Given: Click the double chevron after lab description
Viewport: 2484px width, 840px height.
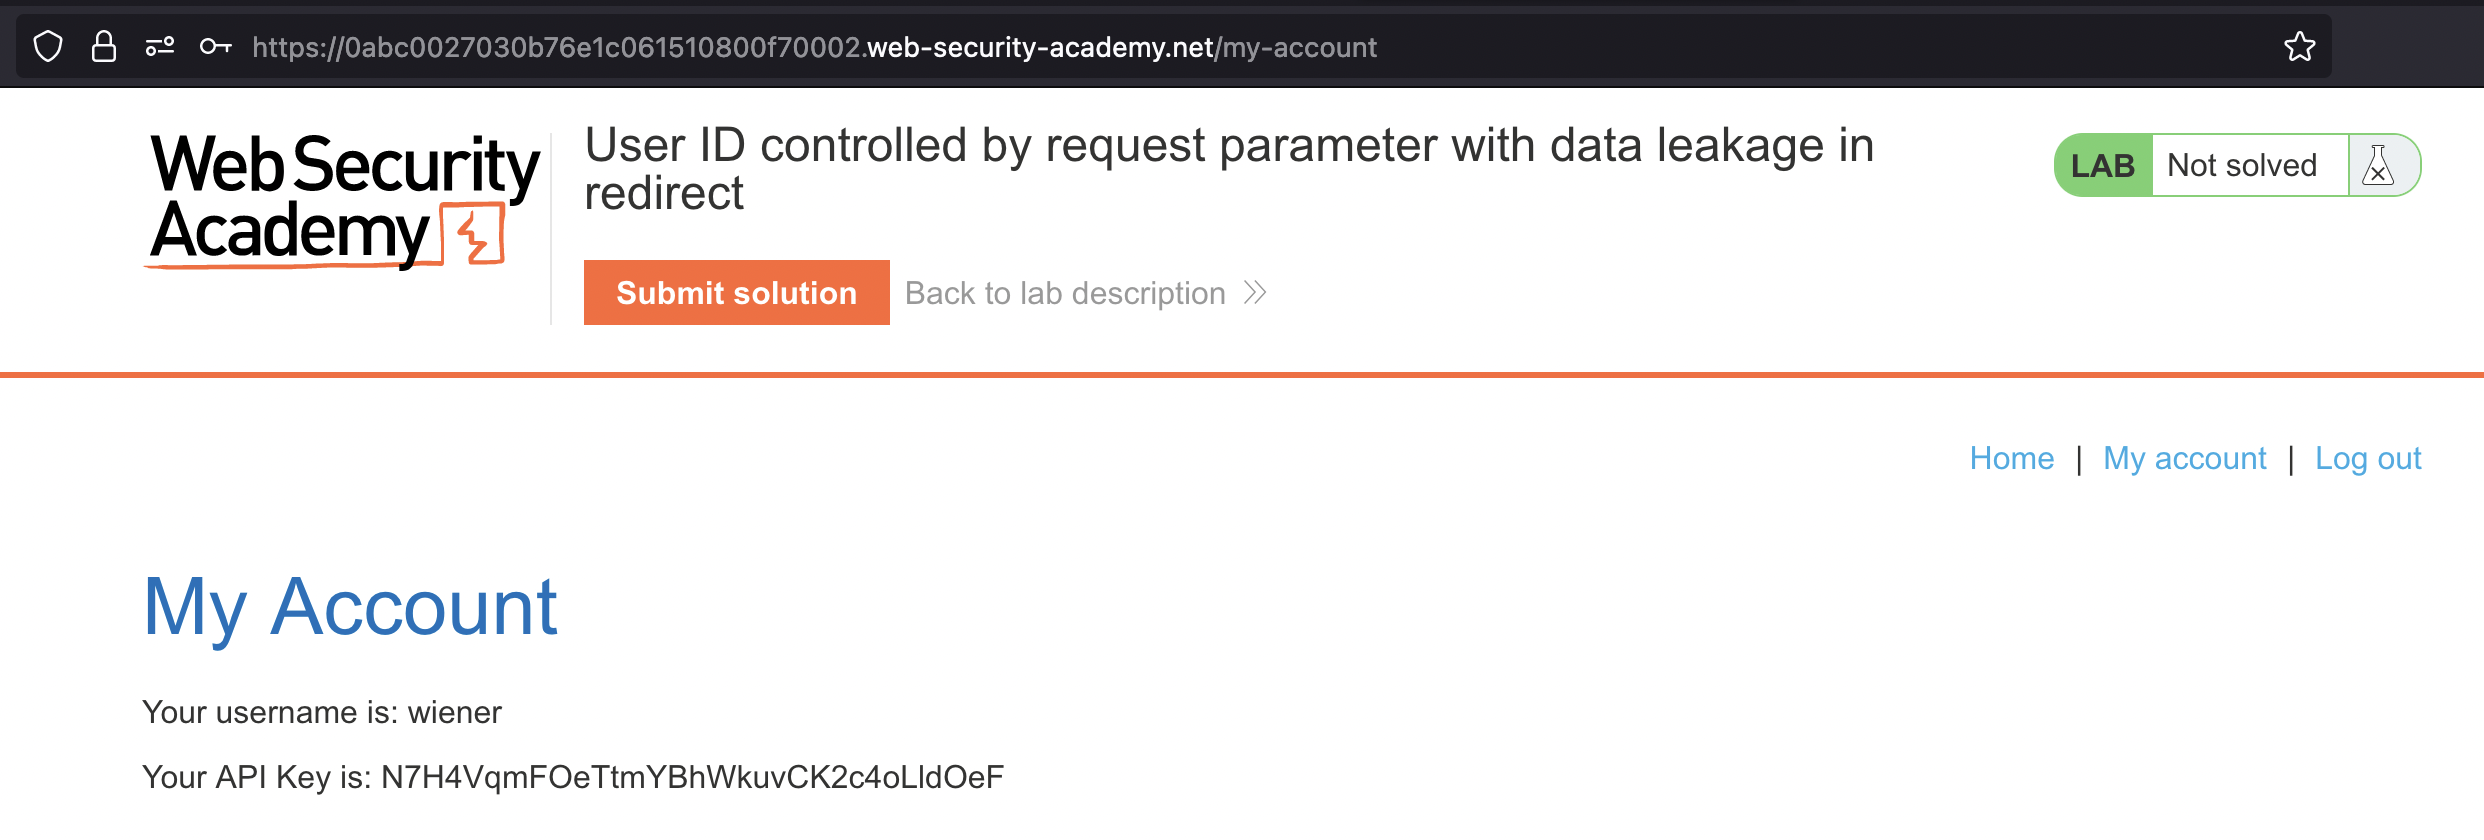Looking at the screenshot, I should click(x=1256, y=293).
